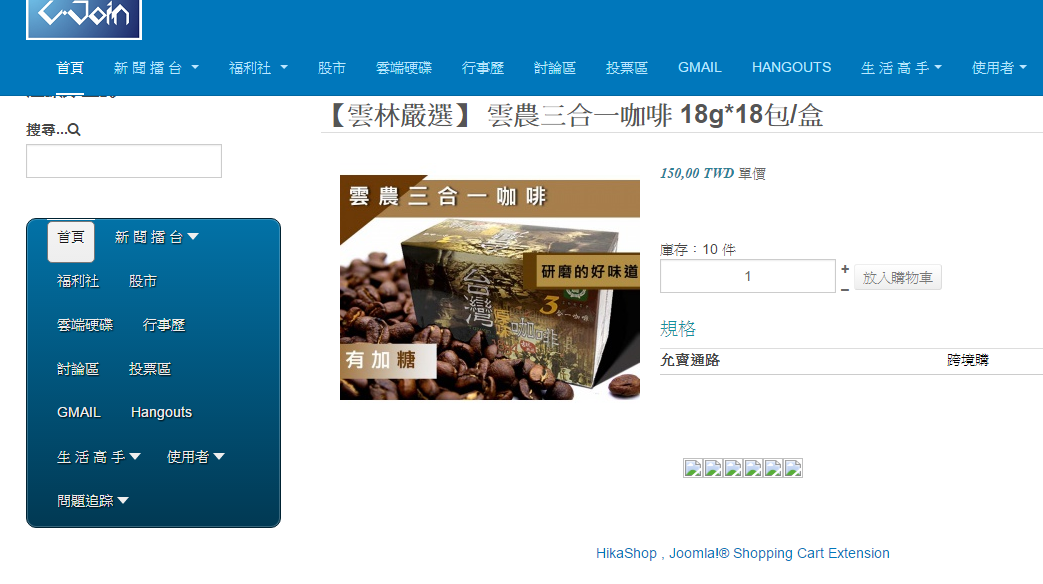This screenshot has height=584, width=1043.
Task: Expand 生活高手 dropdown in the top navigation
Action: click(901, 68)
